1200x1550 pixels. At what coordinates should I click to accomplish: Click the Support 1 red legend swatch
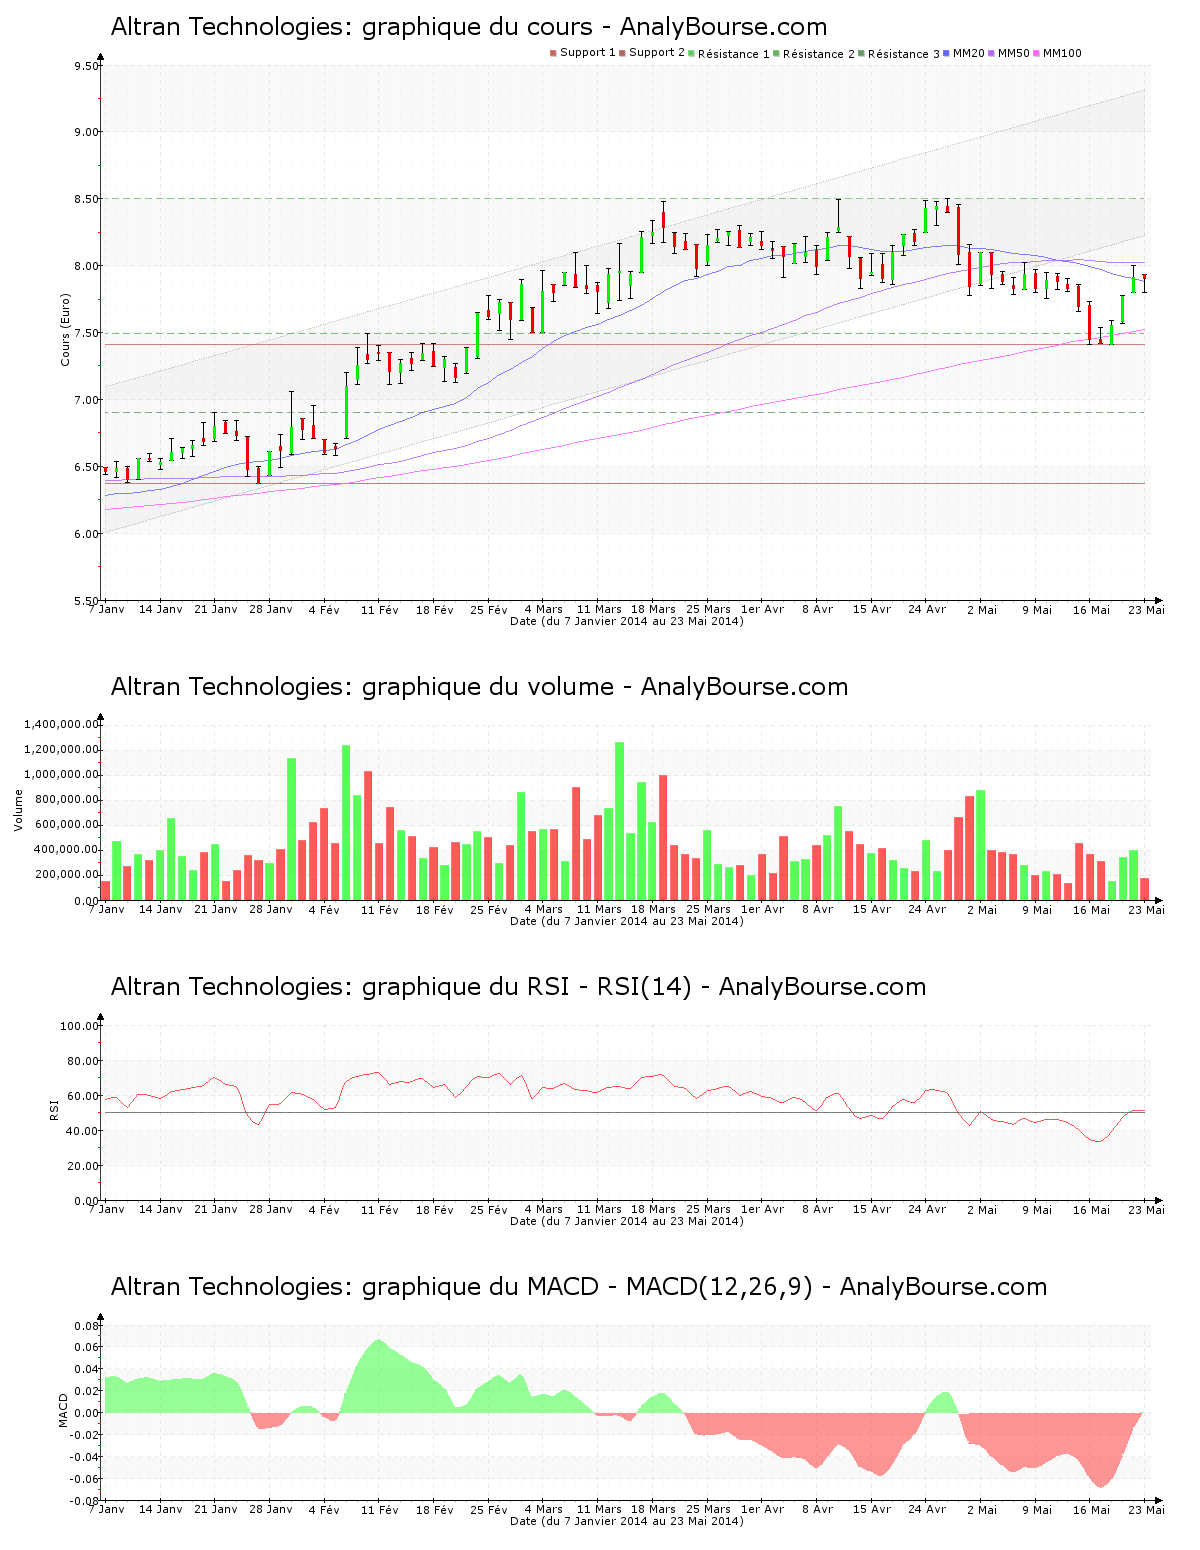[553, 53]
